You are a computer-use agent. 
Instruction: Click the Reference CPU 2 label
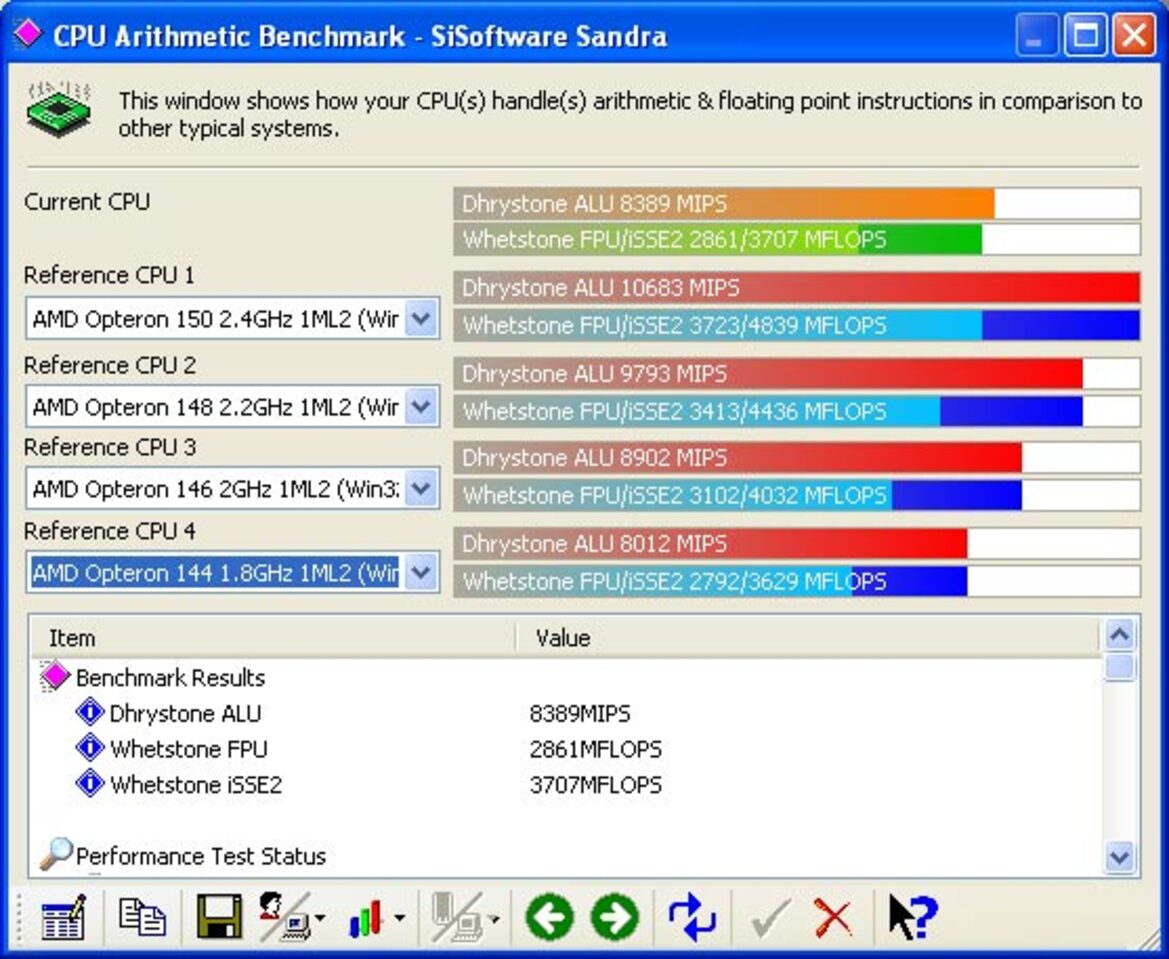(x=110, y=365)
